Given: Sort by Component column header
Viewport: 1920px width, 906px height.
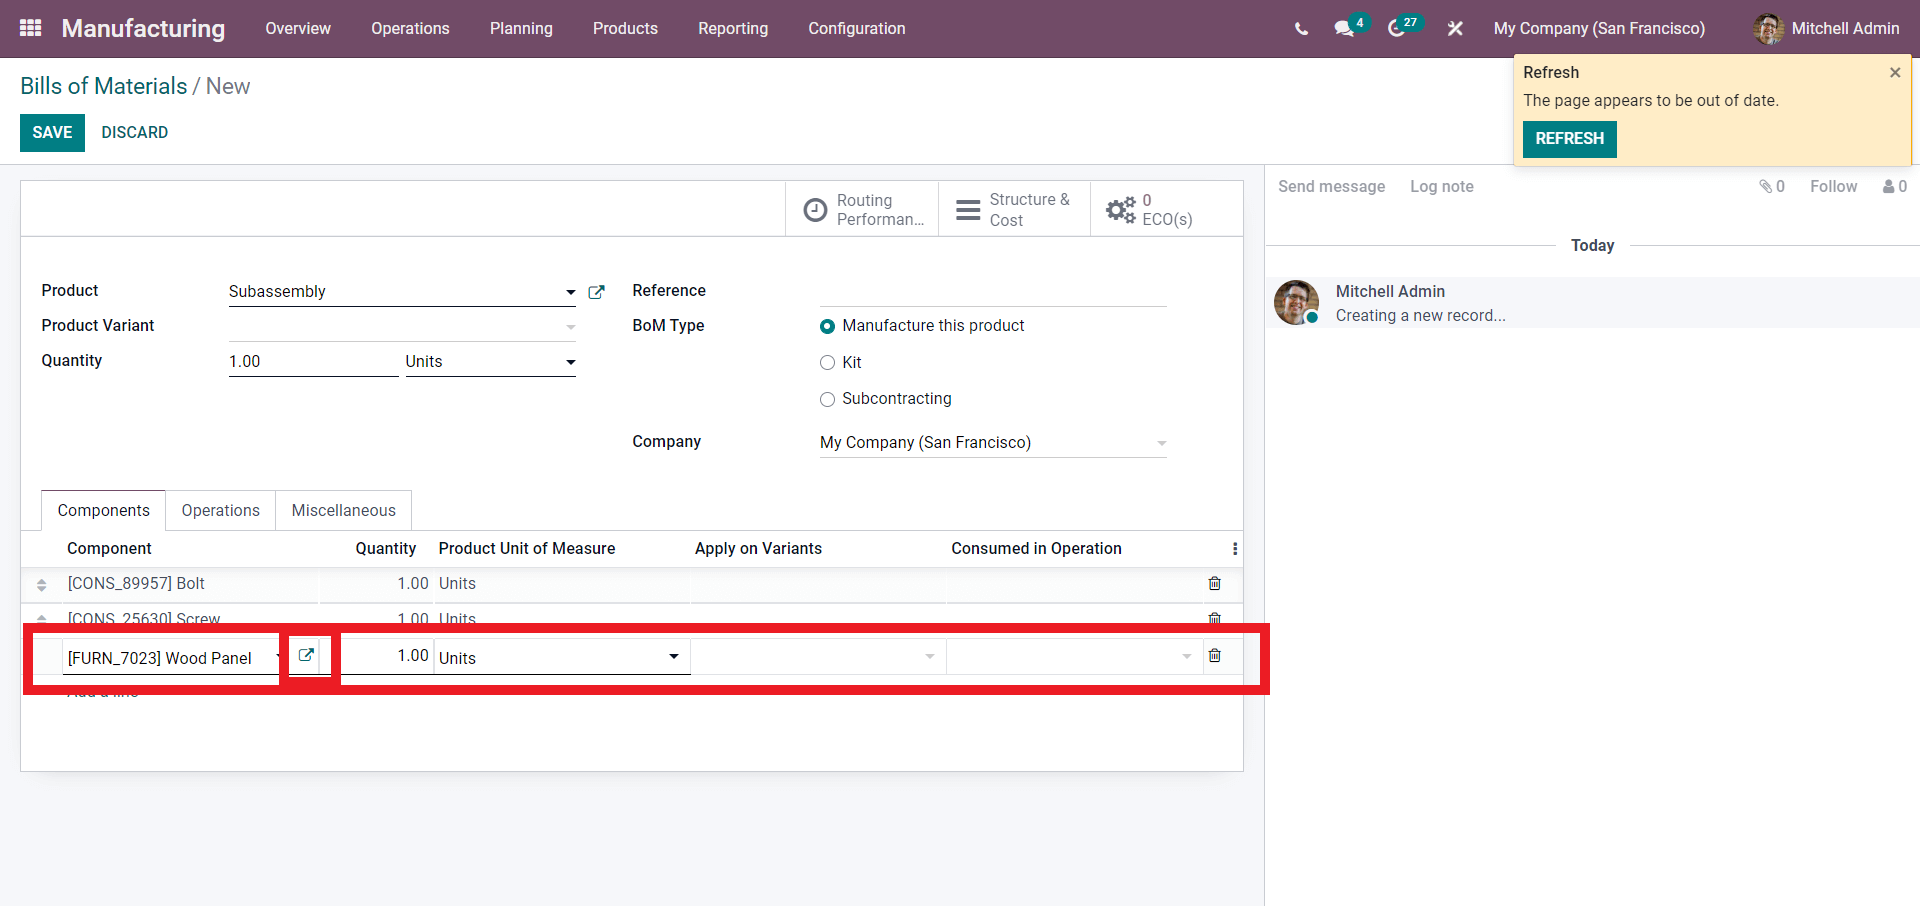Looking at the screenshot, I should click(109, 548).
